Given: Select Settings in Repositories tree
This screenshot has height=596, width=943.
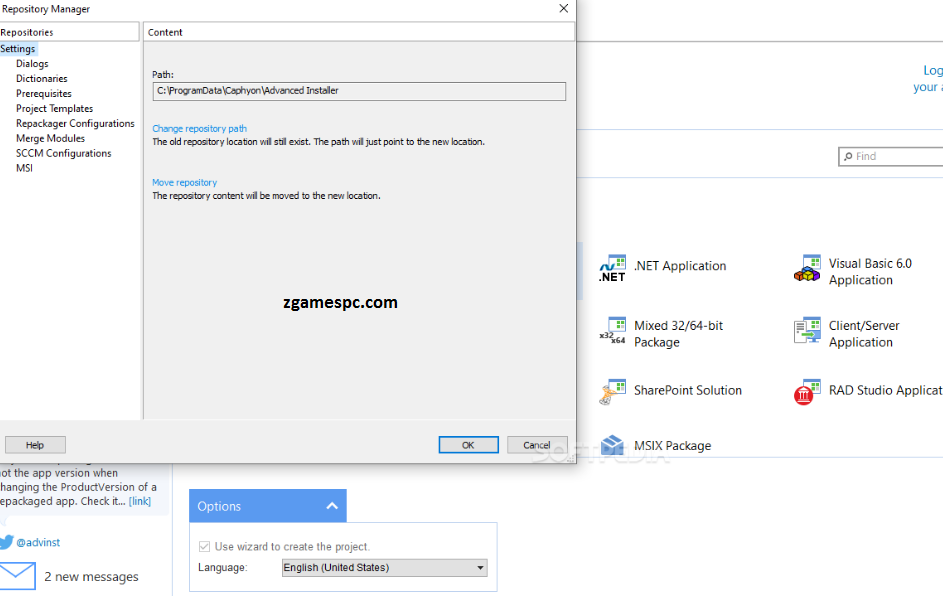Looking at the screenshot, I should pos(18,49).
